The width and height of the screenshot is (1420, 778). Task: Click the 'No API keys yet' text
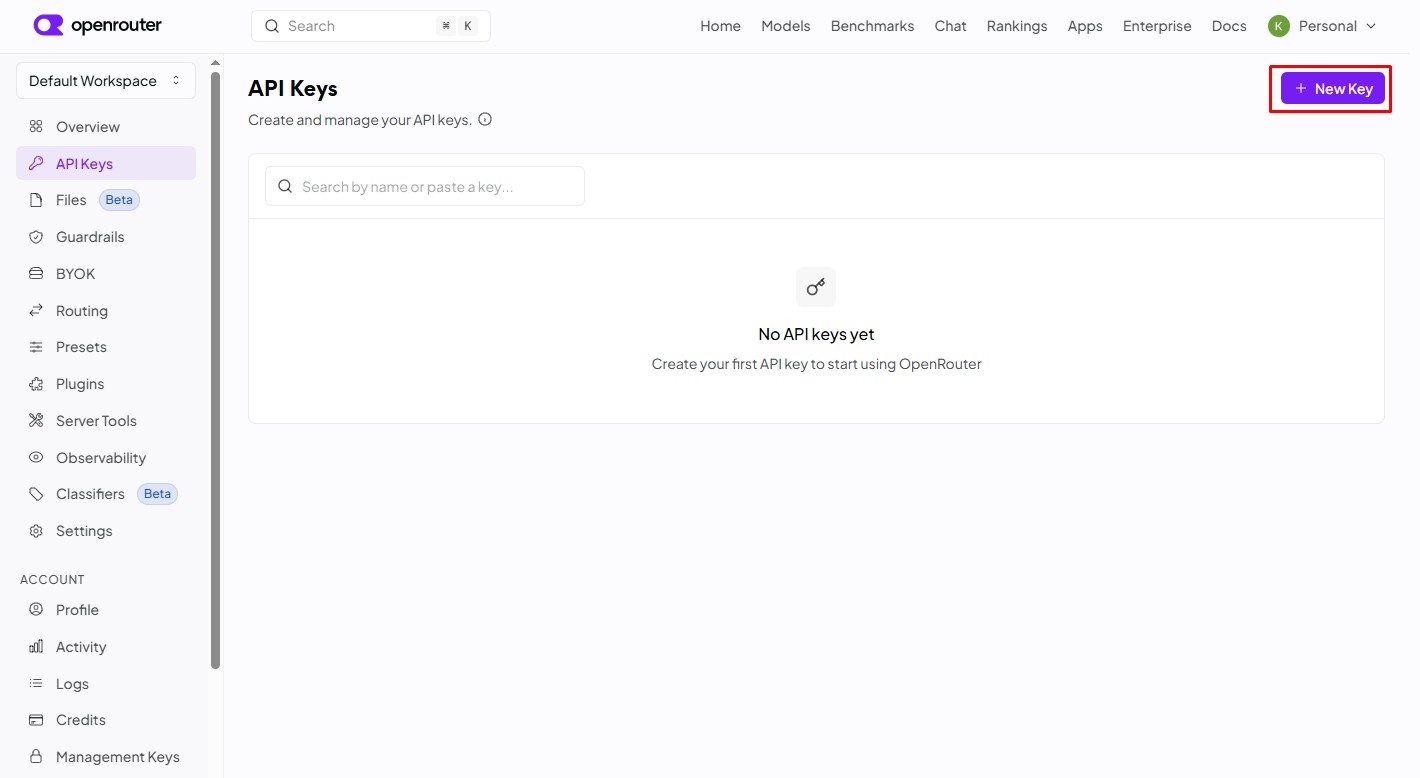816,335
